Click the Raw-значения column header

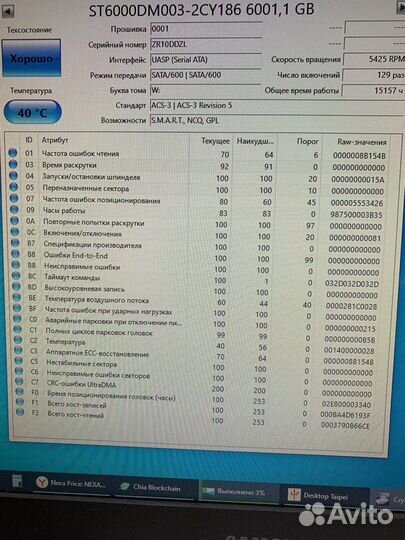pyautogui.click(x=361, y=142)
